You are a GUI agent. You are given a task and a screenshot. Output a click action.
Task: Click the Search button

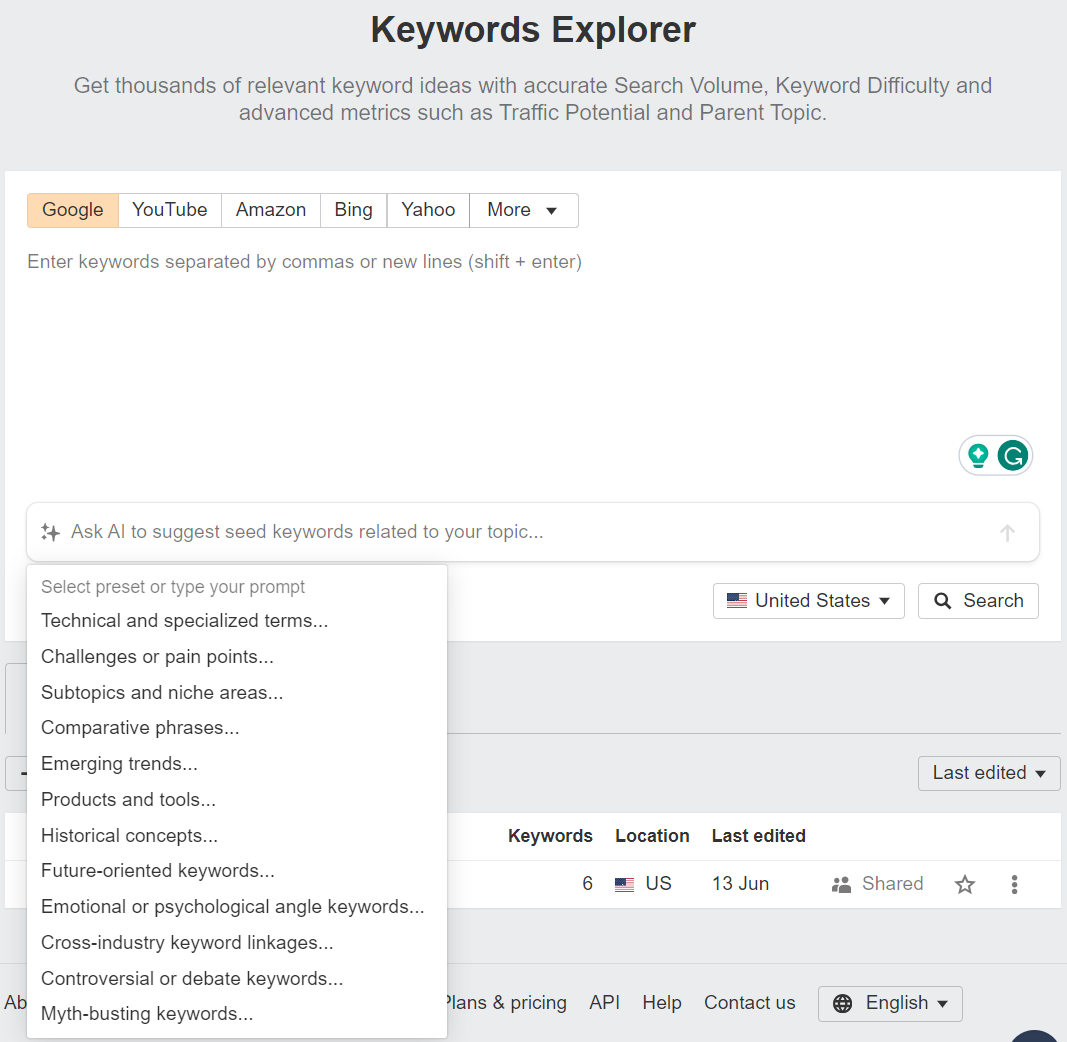pyautogui.click(x=978, y=601)
